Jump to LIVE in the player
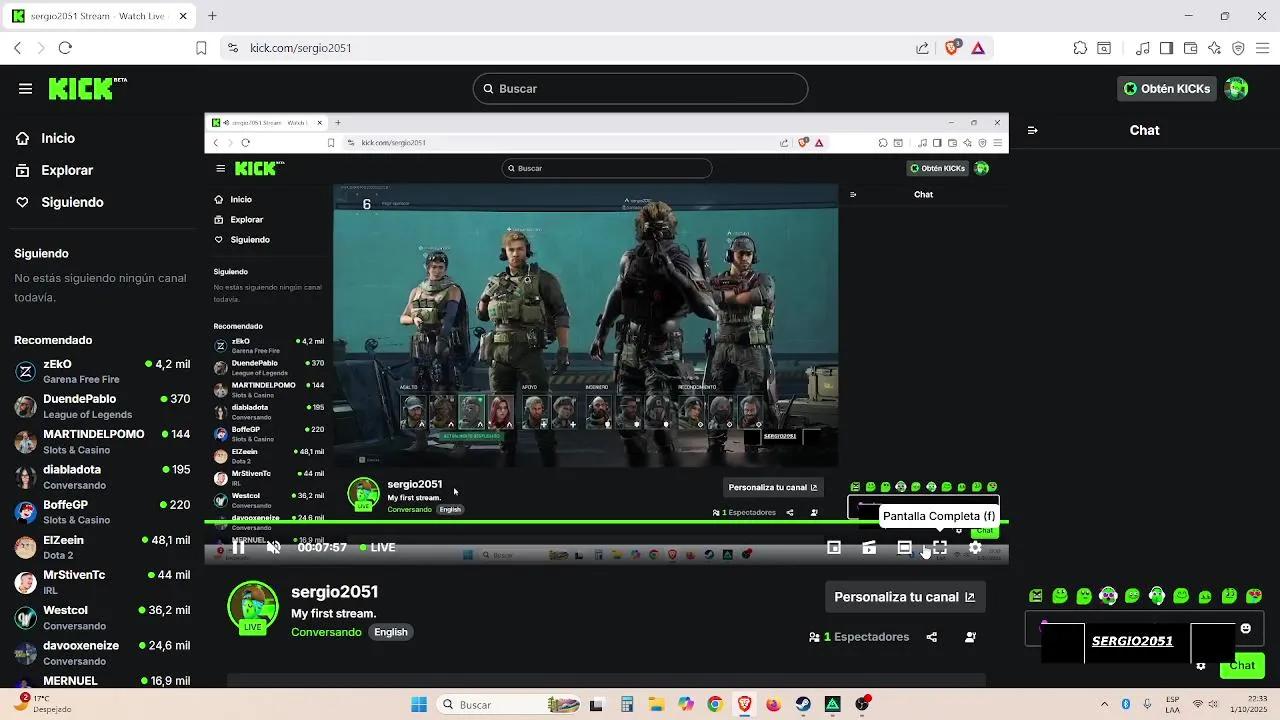The image size is (1280, 720). (378, 547)
